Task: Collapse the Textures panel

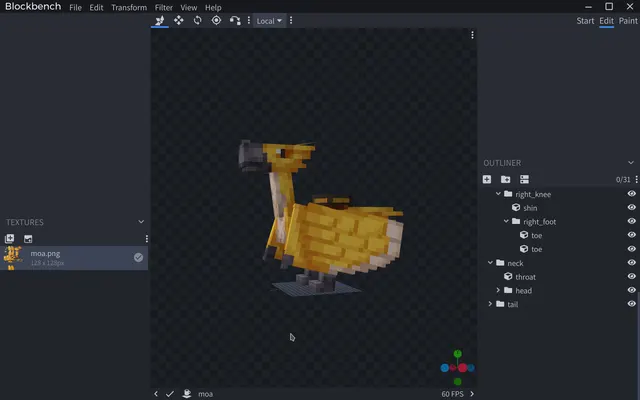Action: pyautogui.click(x=141, y=222)
